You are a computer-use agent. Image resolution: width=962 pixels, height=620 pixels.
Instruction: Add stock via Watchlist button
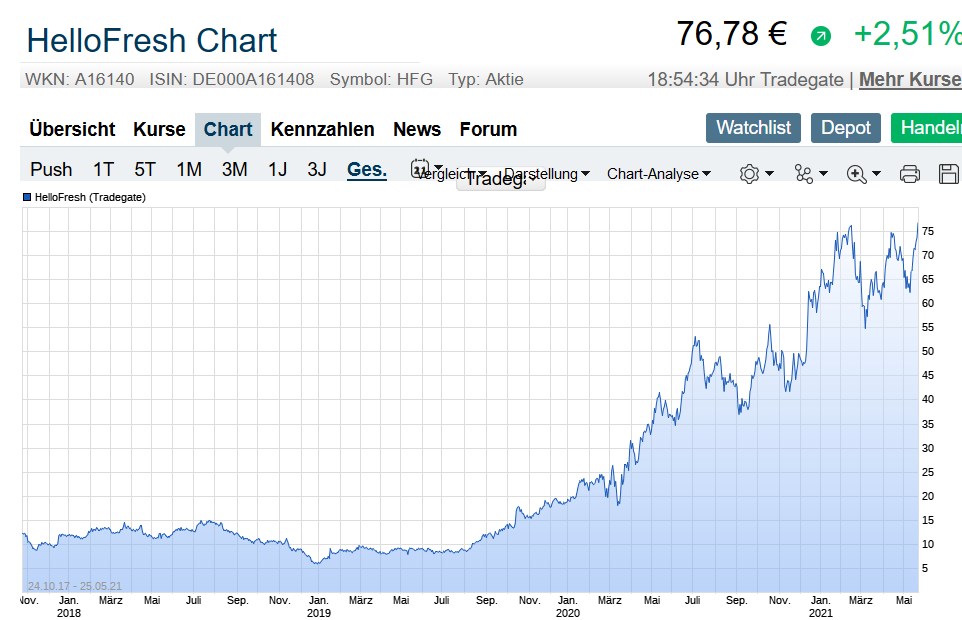753,128
